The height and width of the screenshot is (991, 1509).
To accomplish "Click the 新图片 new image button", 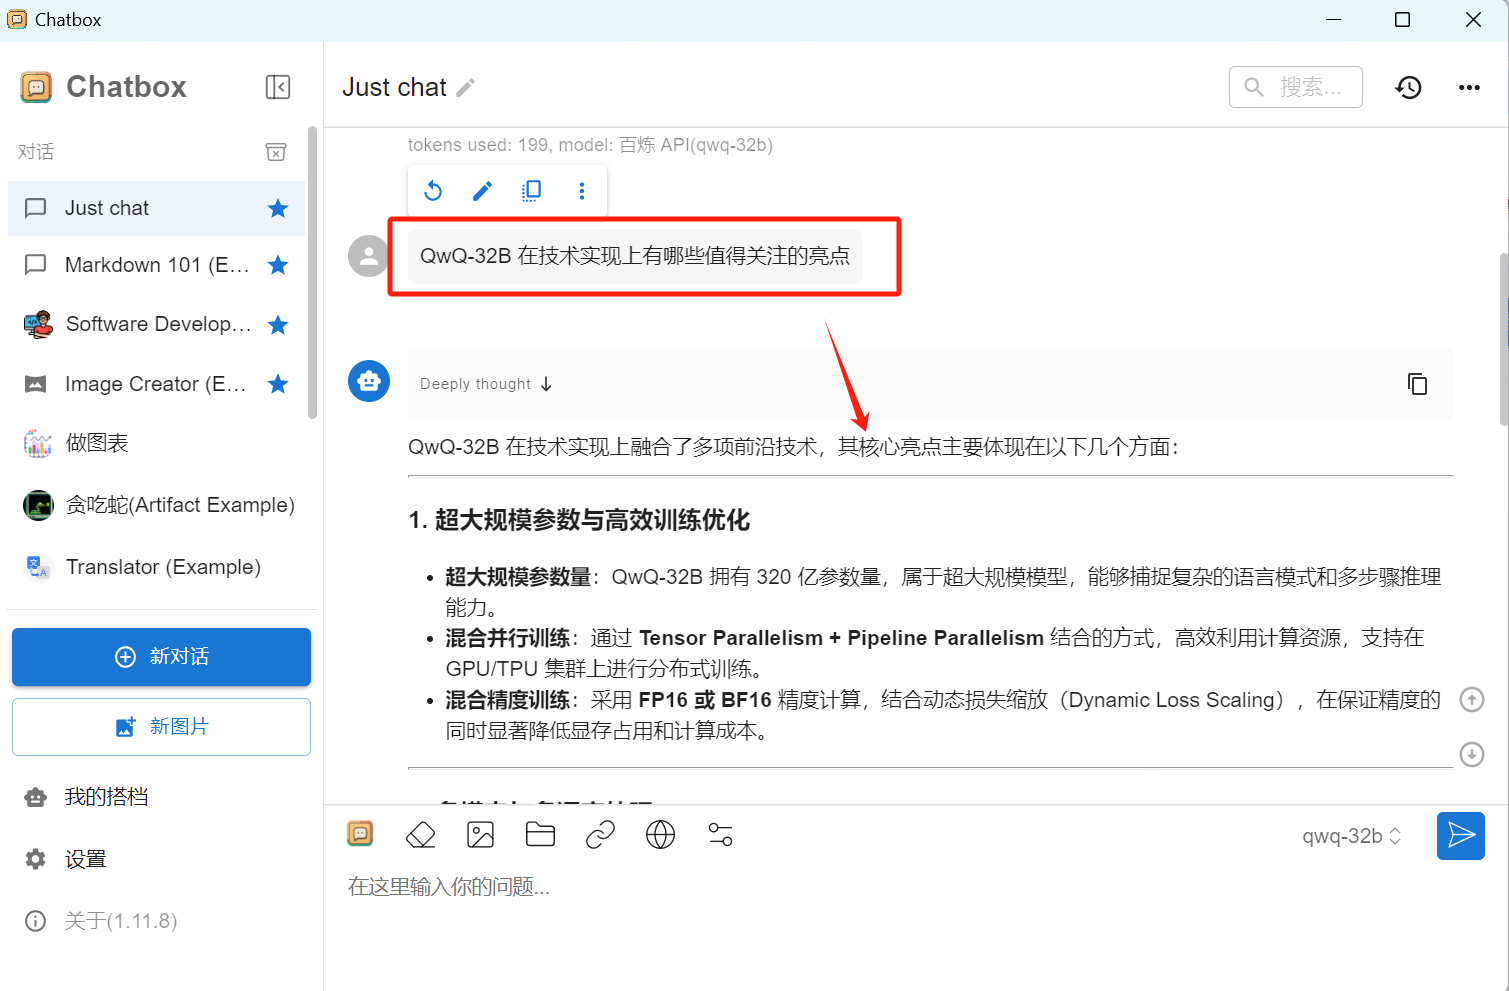I will click(x=161, y=727).
